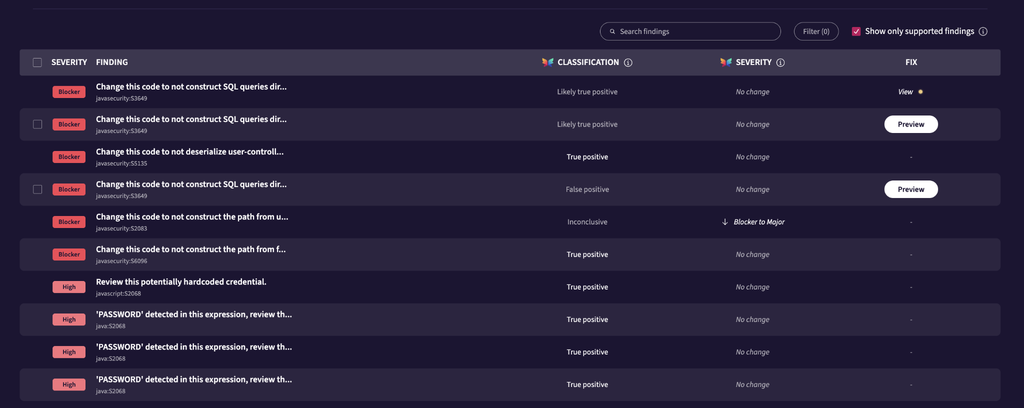
Task: Click the Classification column info icon
Action: (x=628, y=63)
